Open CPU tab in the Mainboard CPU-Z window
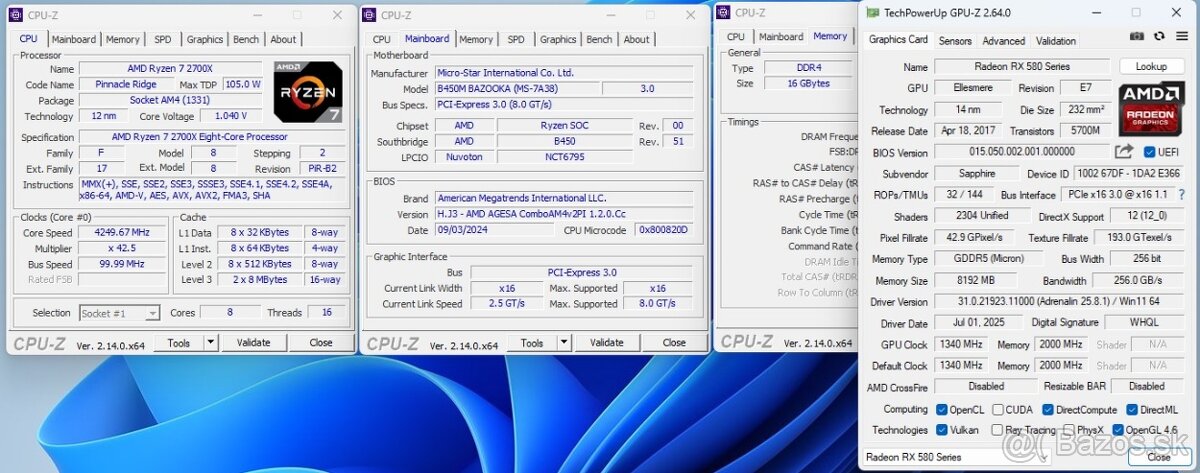The width and height of the screenshot is (1200, 473). click(x=382, y=39)
